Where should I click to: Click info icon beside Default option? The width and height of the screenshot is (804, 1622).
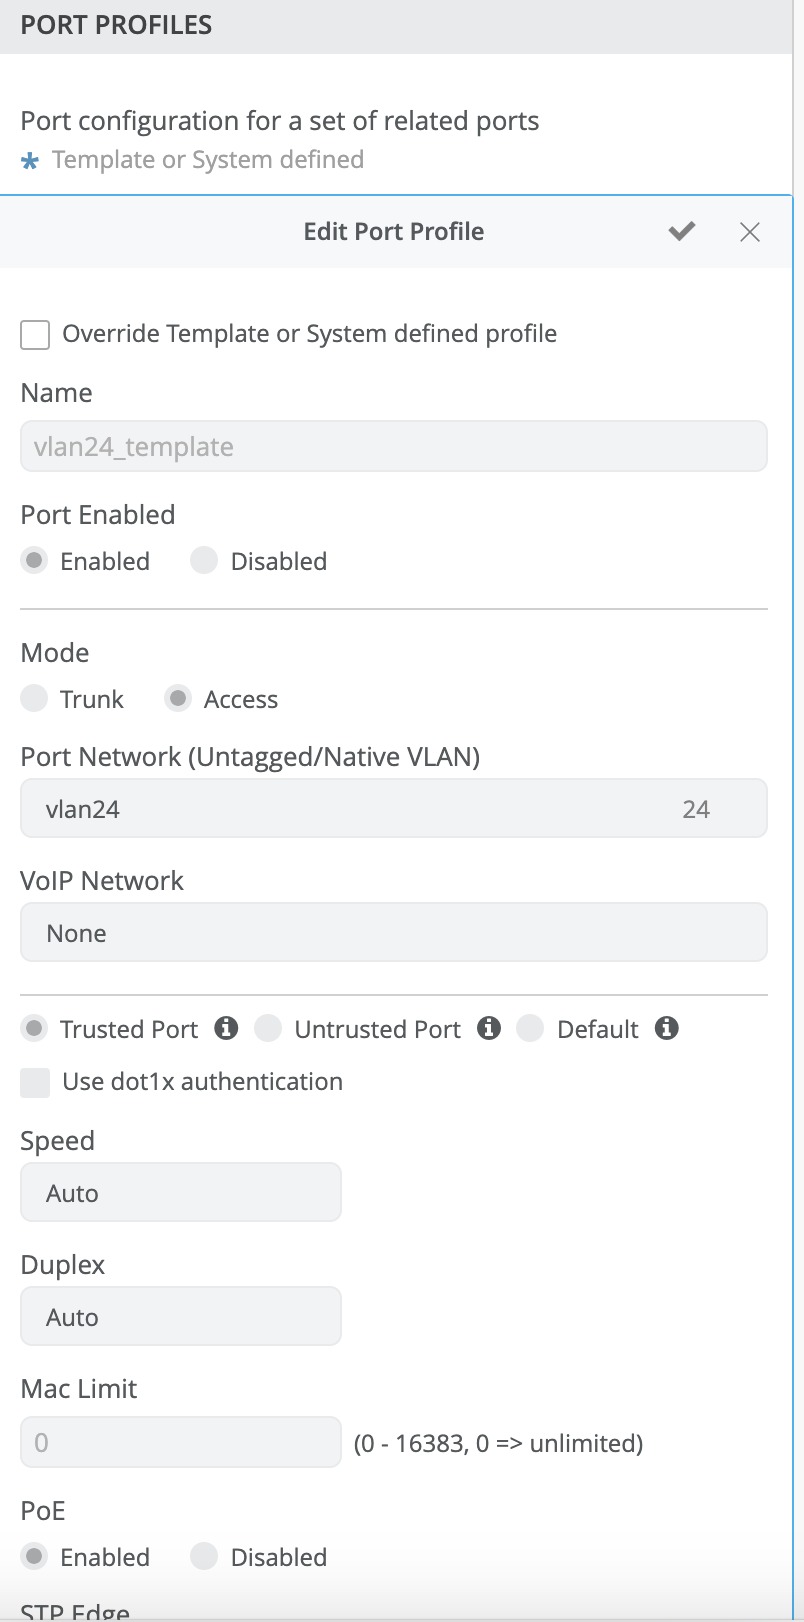[667, 1028]
